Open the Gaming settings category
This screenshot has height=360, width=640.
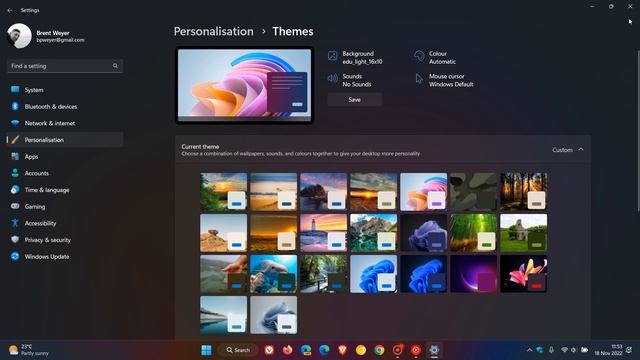click(x=65, y=207)
